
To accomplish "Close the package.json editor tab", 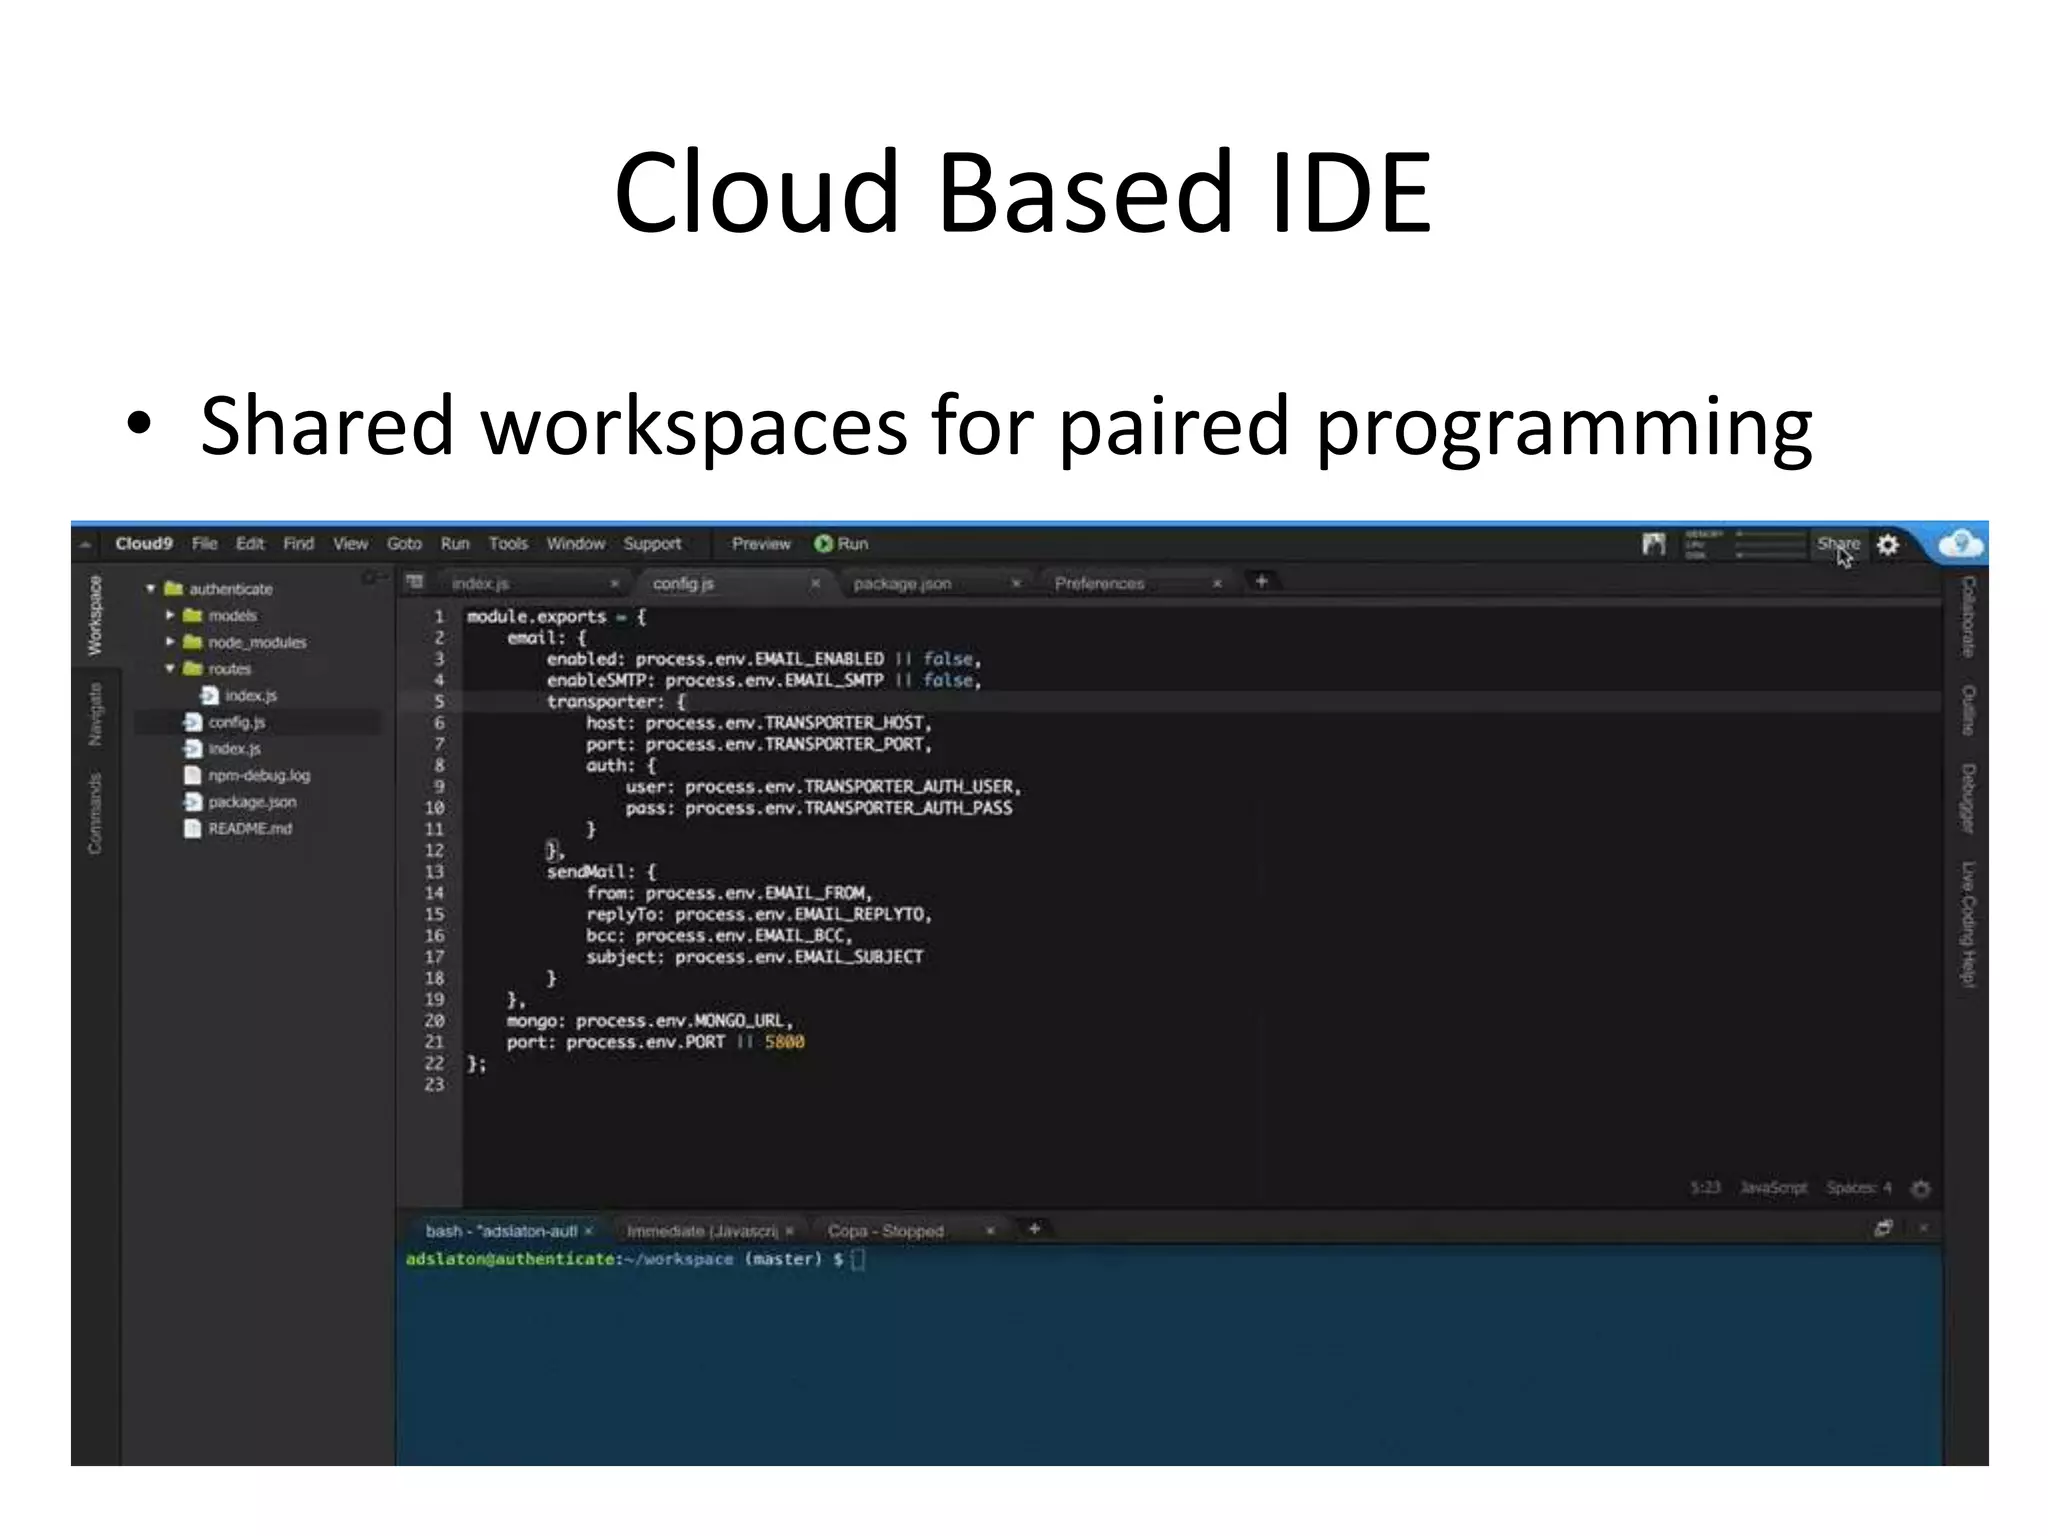I will click(x=1016, y=583).
